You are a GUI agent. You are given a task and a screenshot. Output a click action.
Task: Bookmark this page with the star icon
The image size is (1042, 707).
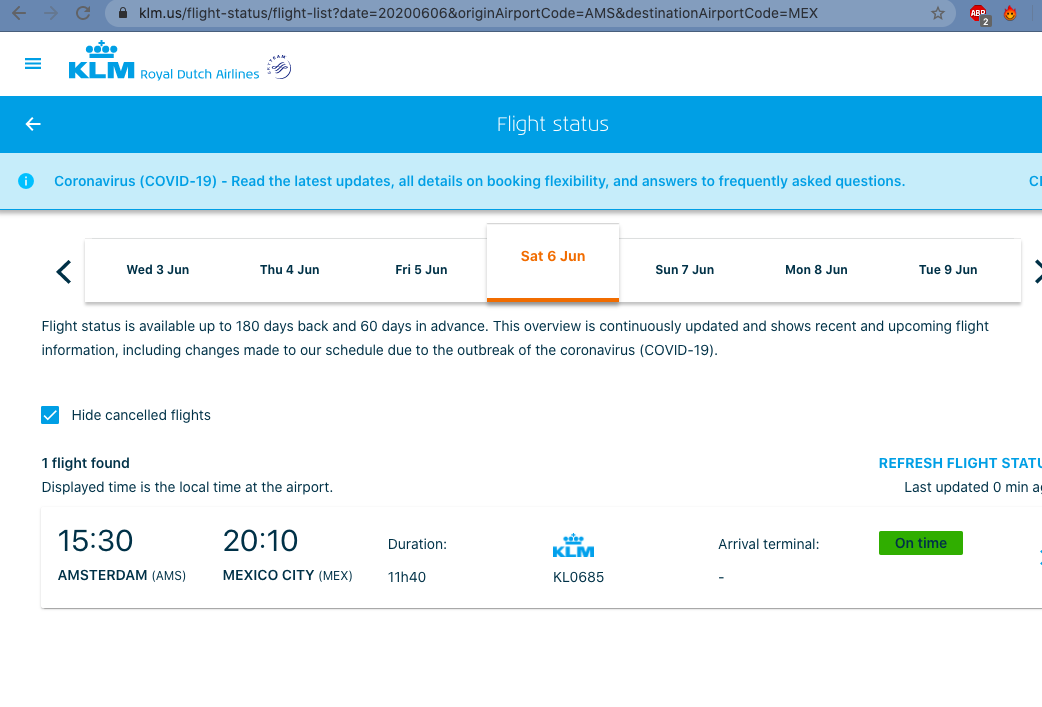tap(938, 13)
